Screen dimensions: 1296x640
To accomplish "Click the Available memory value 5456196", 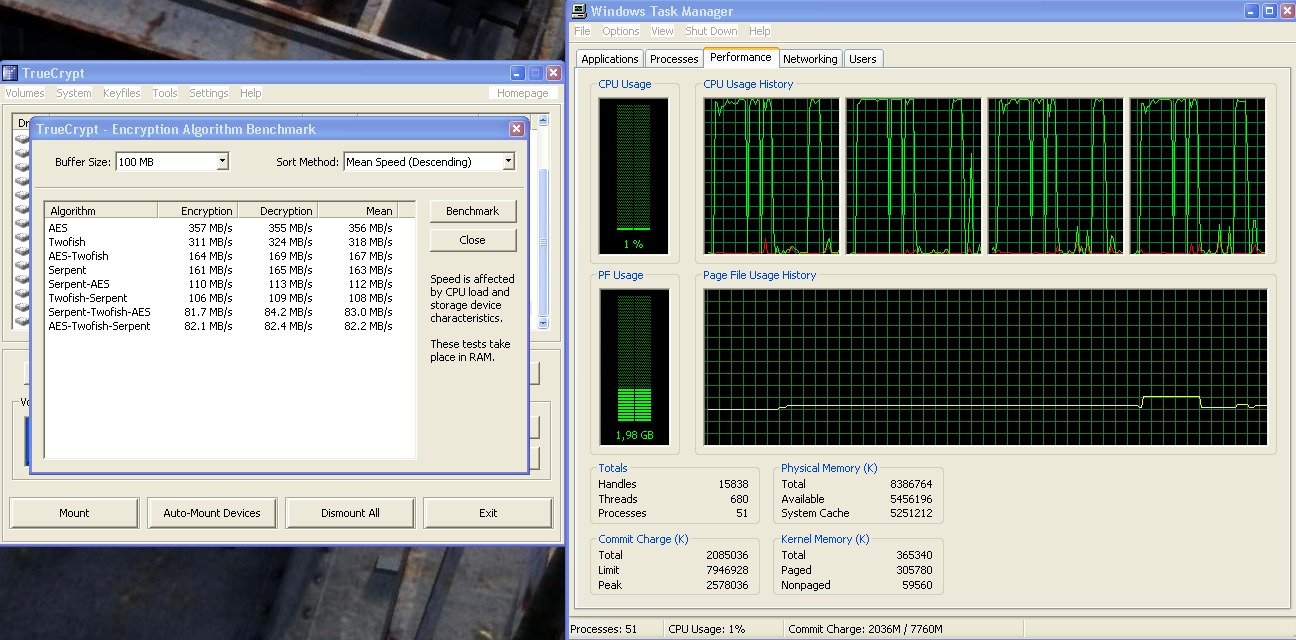I will pyautogui.click(x=911, y=499).
